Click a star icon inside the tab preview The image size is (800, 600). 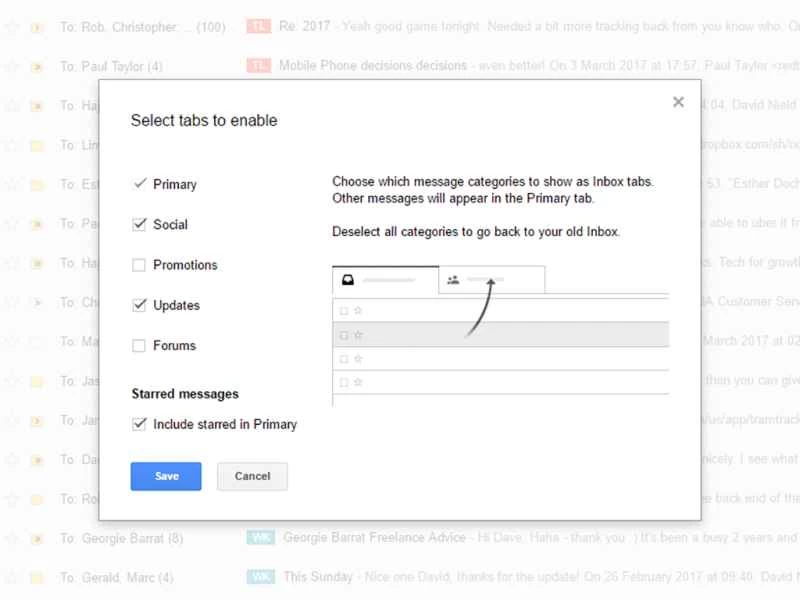357,310
